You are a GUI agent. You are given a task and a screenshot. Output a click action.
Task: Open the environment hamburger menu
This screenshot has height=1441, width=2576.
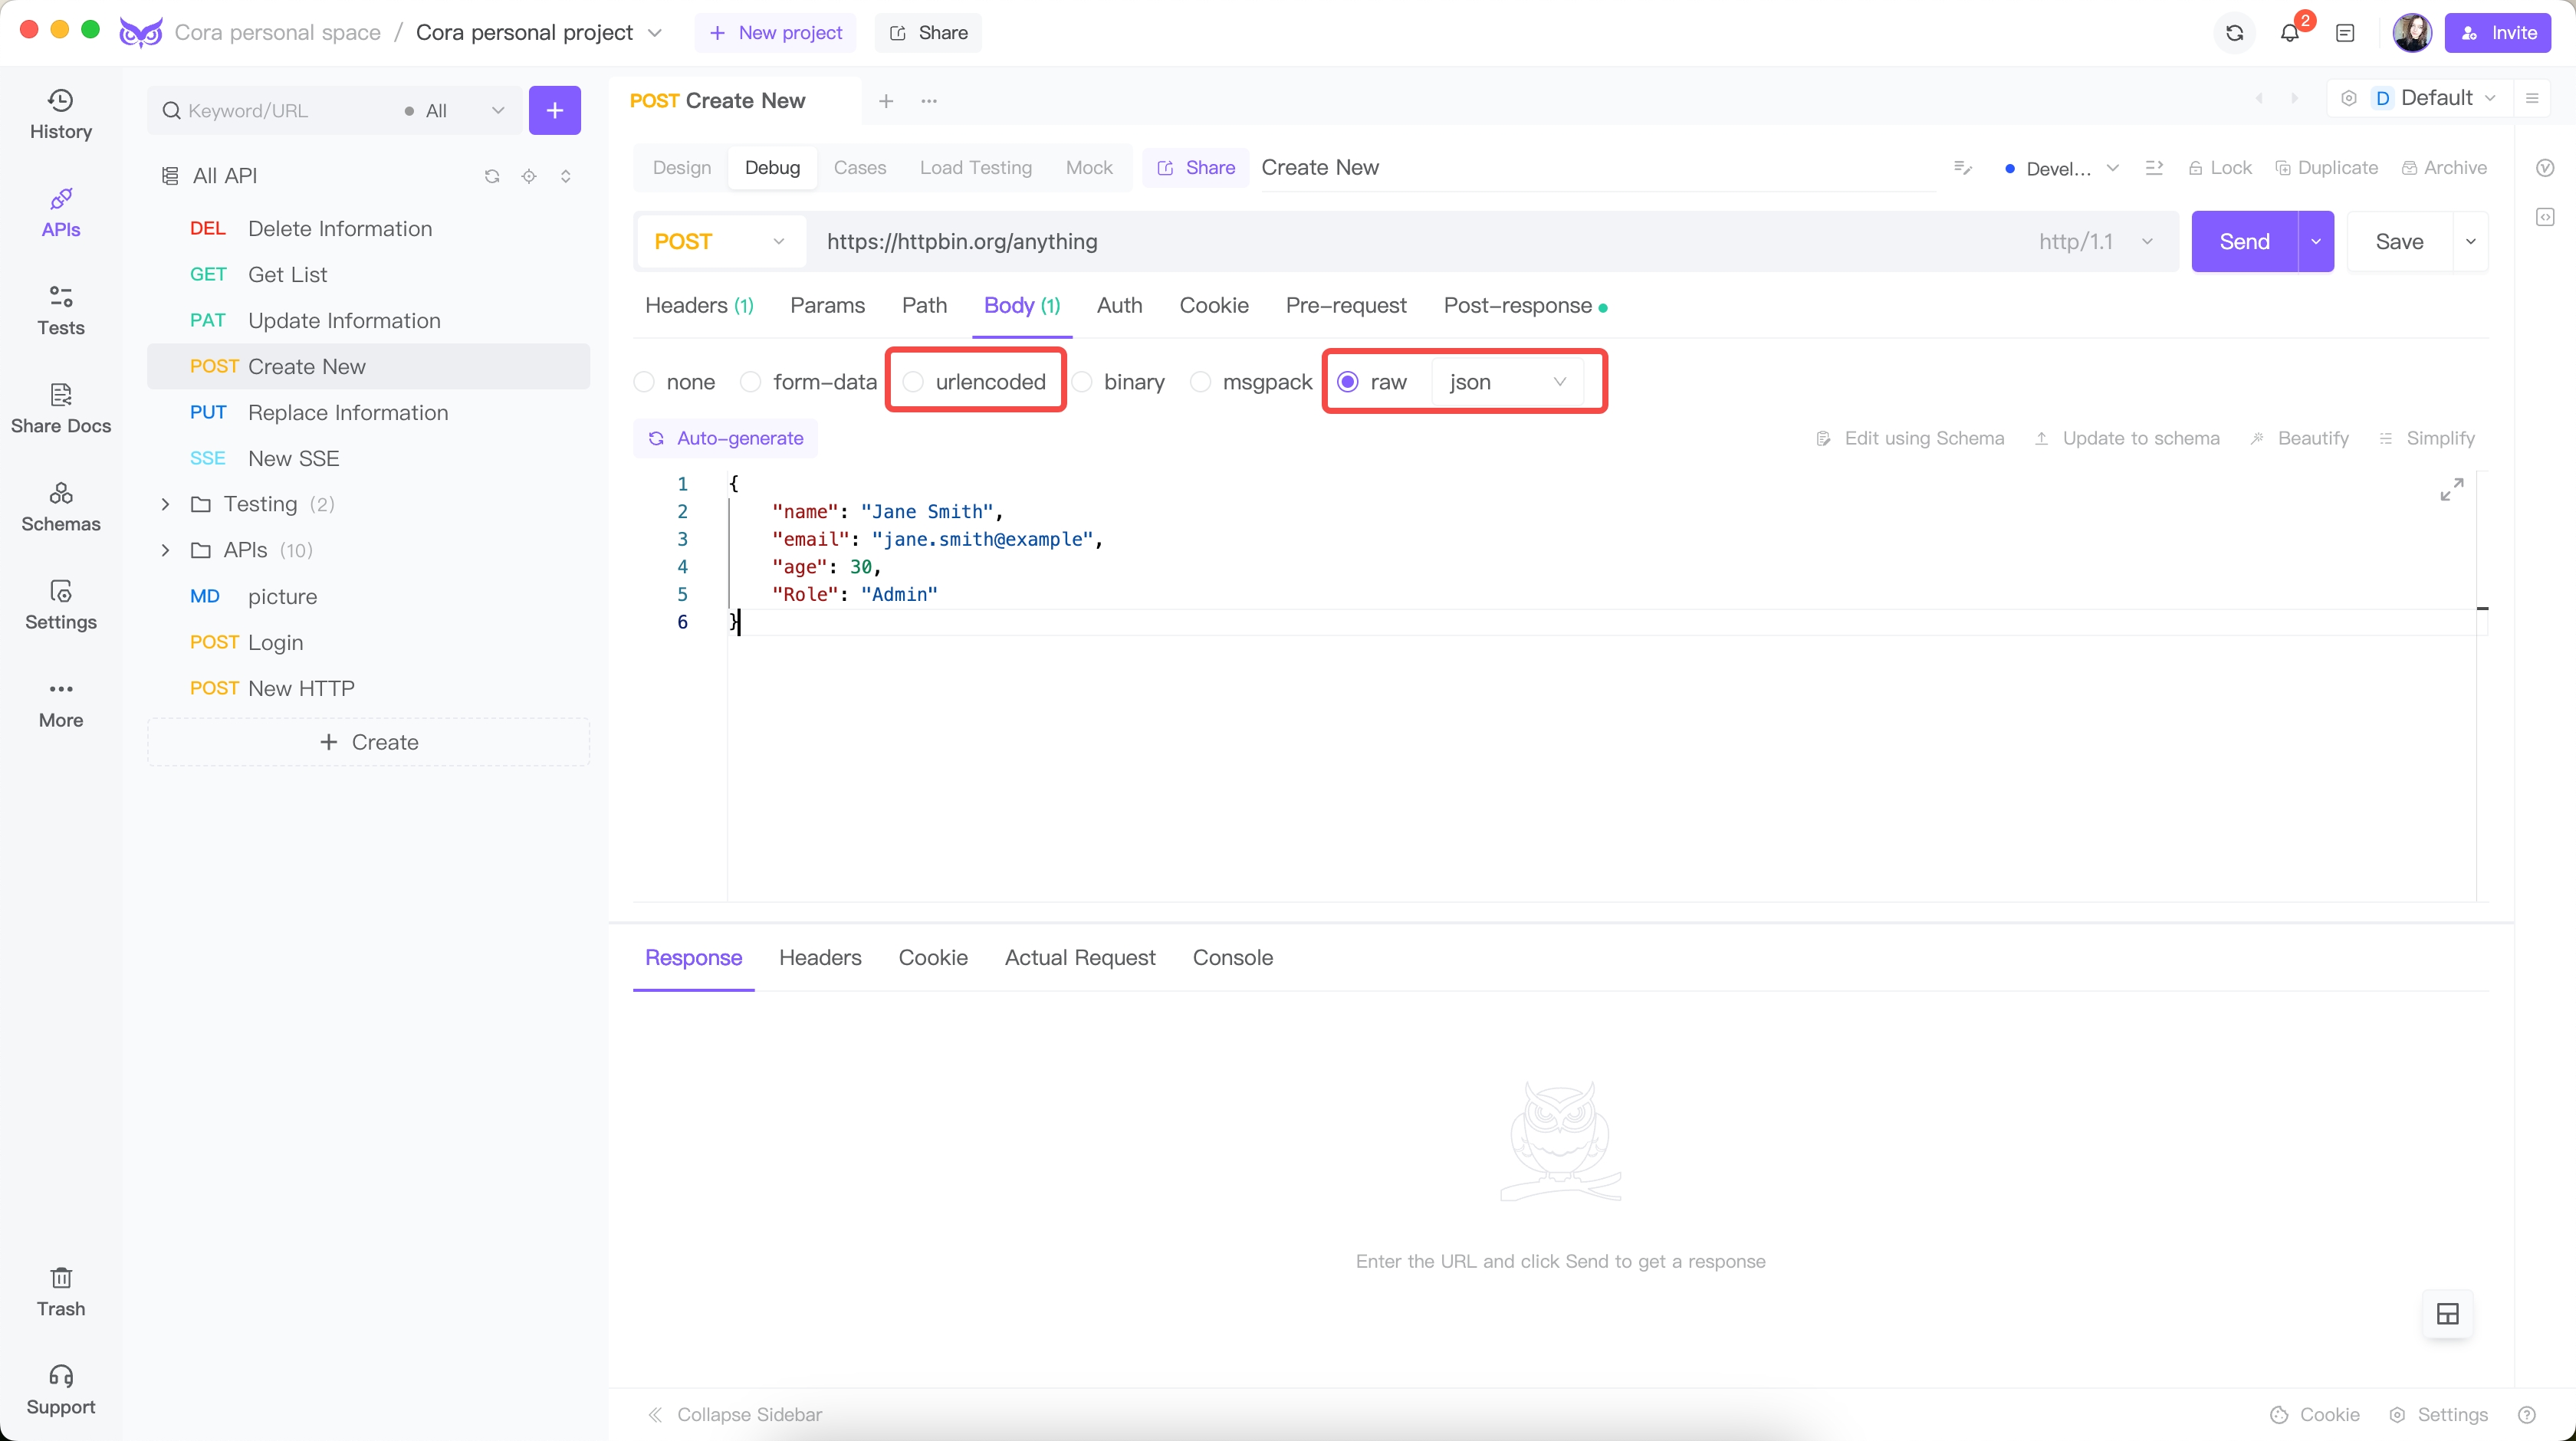point(2532,98)
